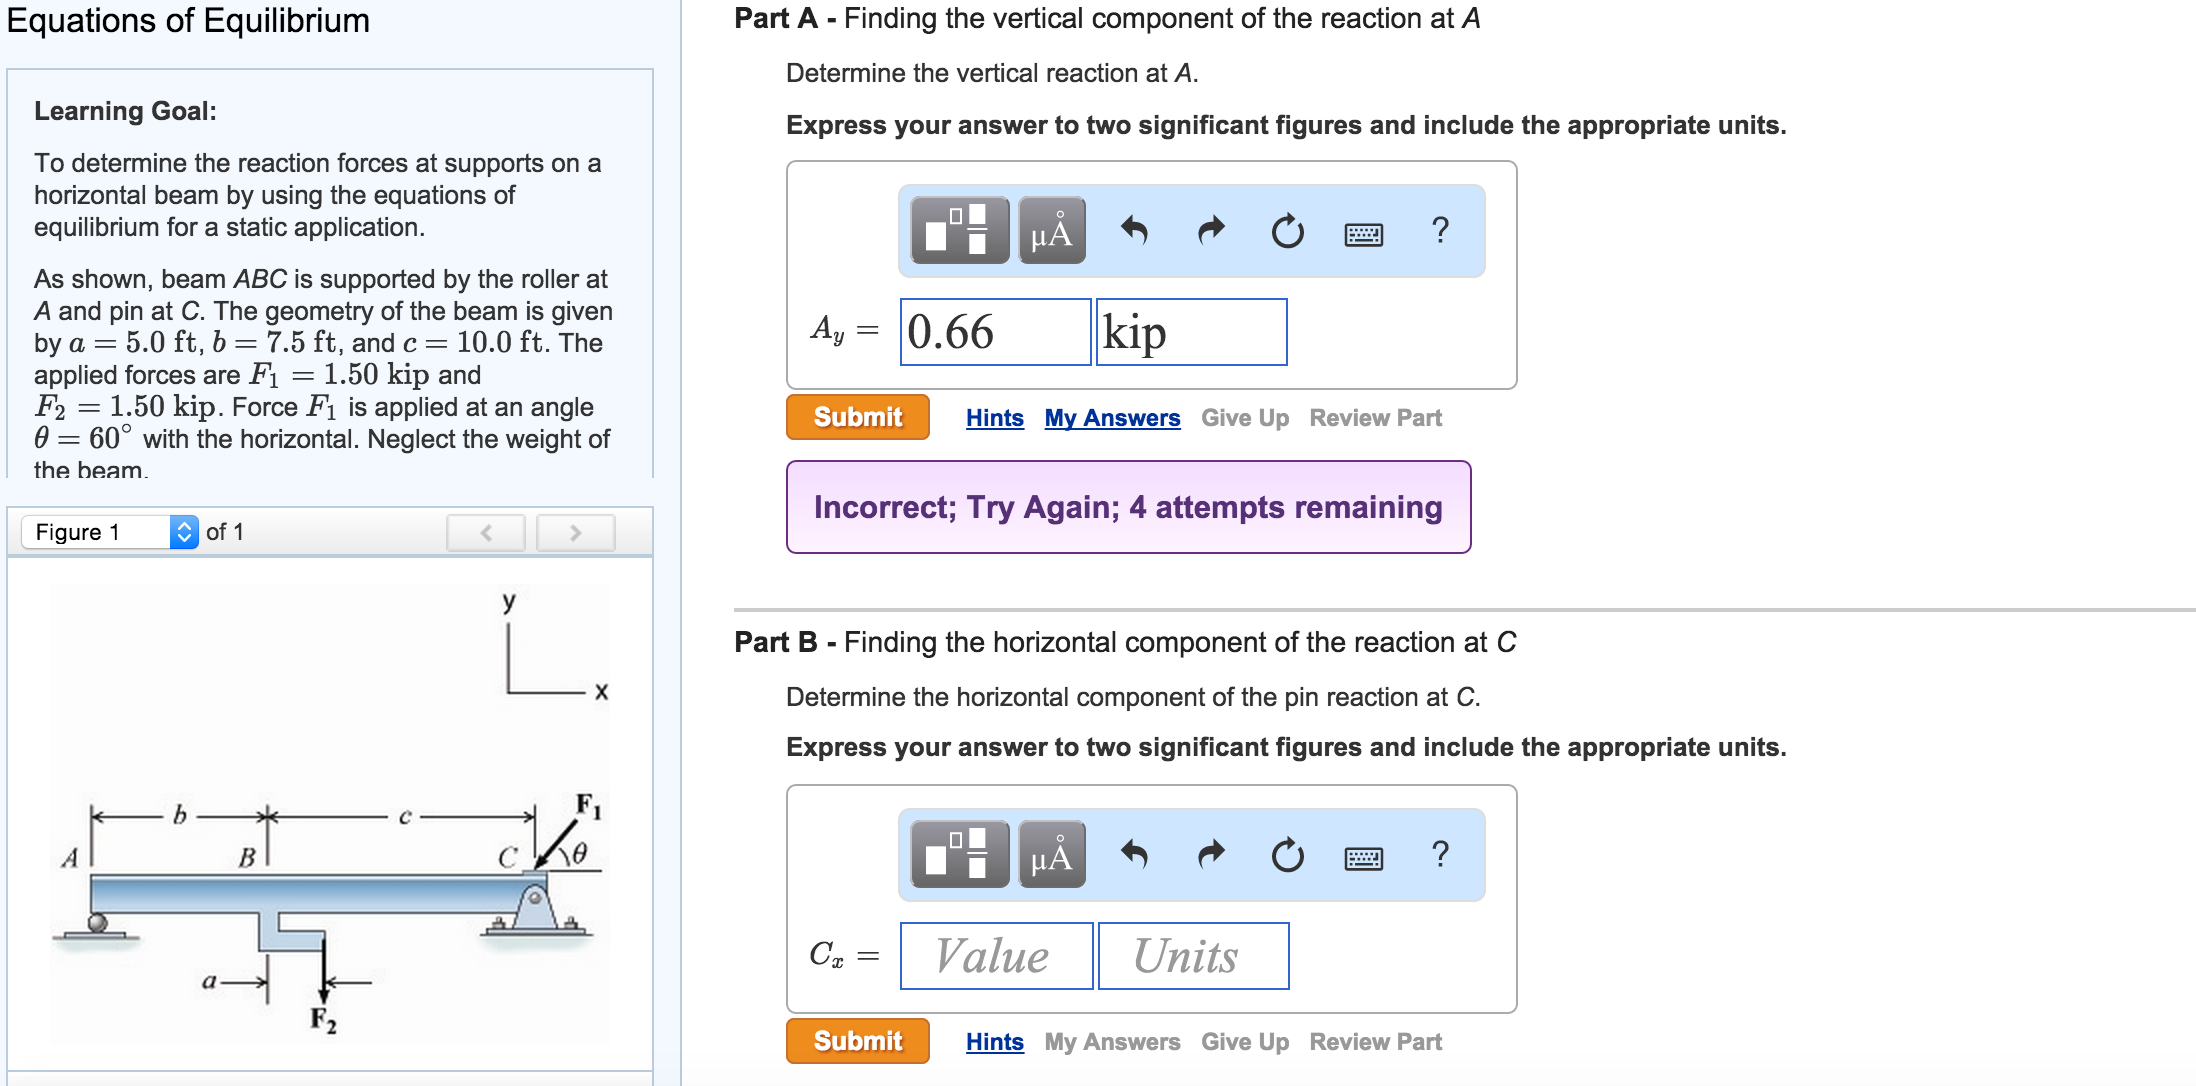Screen dimensions: 2196x1086
Task: Open templates icon in Part B toolbar
Action: click(960, 855)
